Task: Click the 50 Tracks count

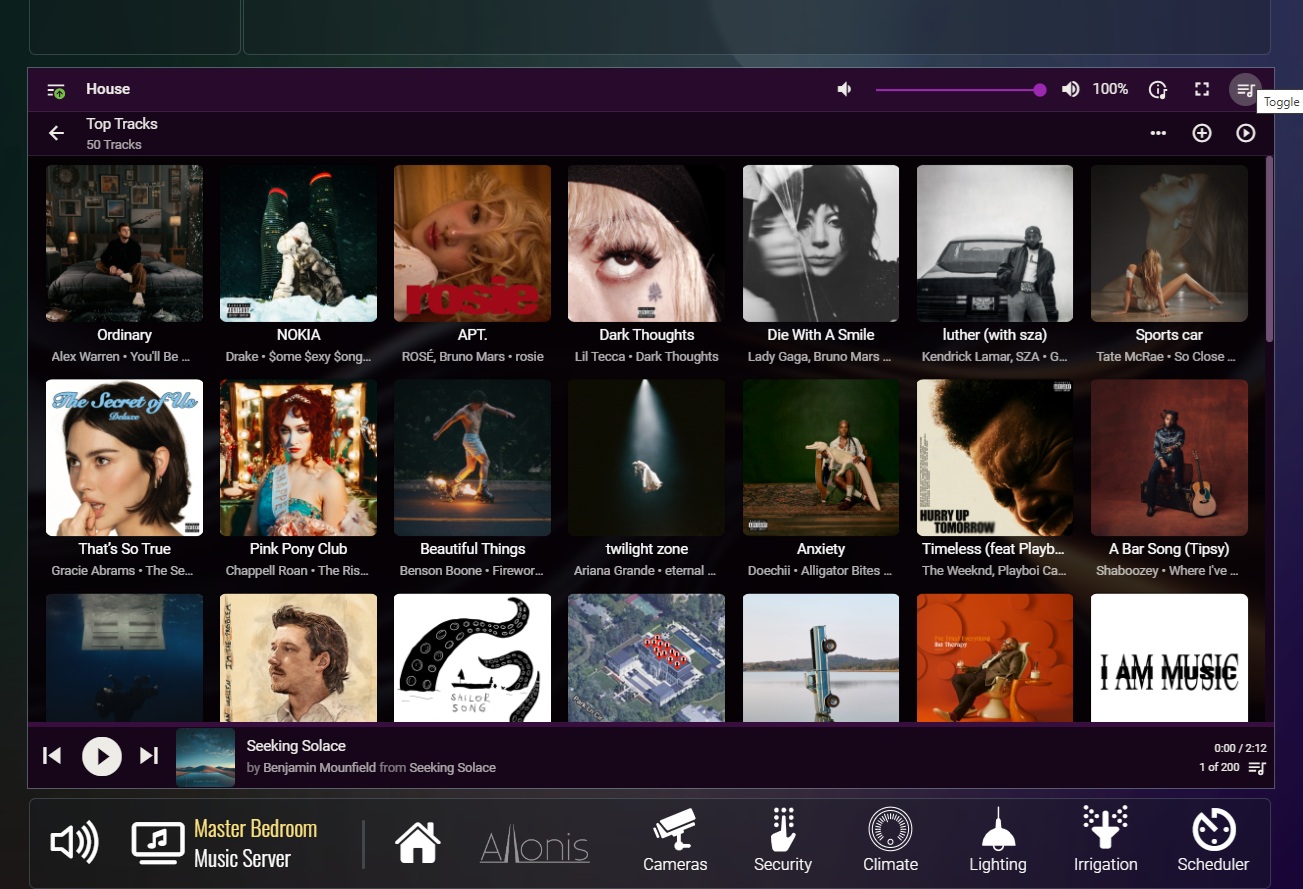Action: (x=114, y=145)
